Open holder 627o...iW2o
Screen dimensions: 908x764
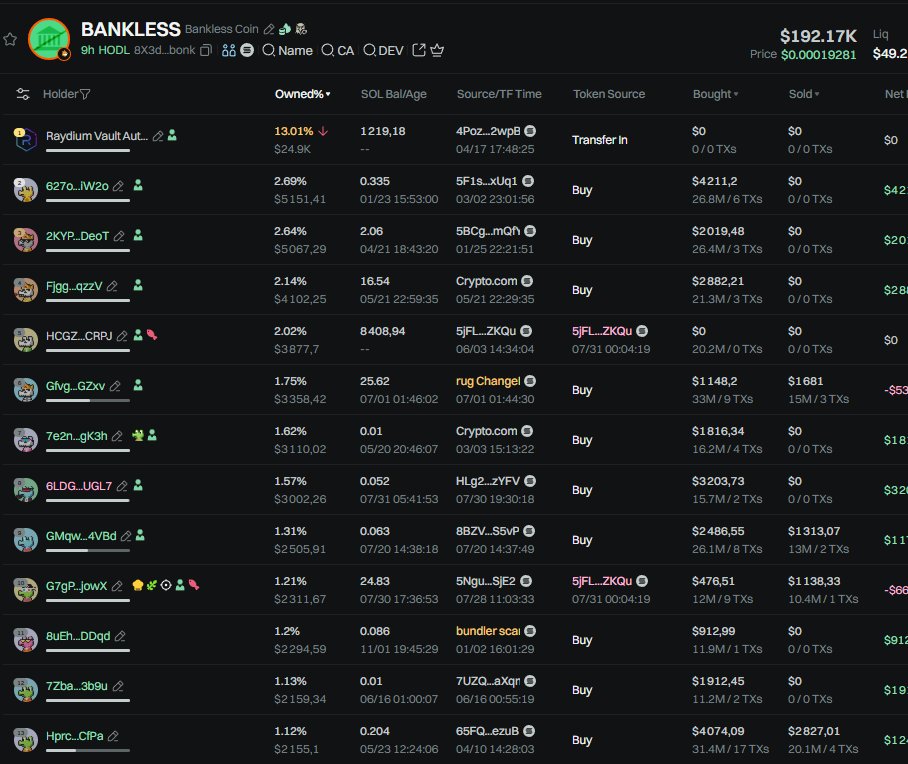(x=77, y=186)
